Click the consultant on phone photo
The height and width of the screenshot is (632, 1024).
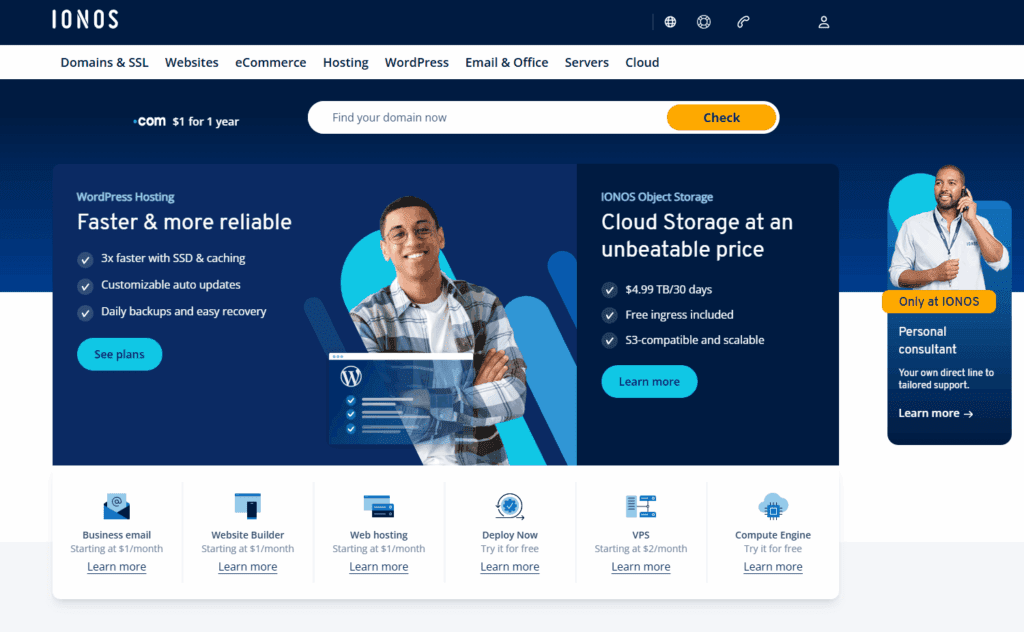pos(947,229)
